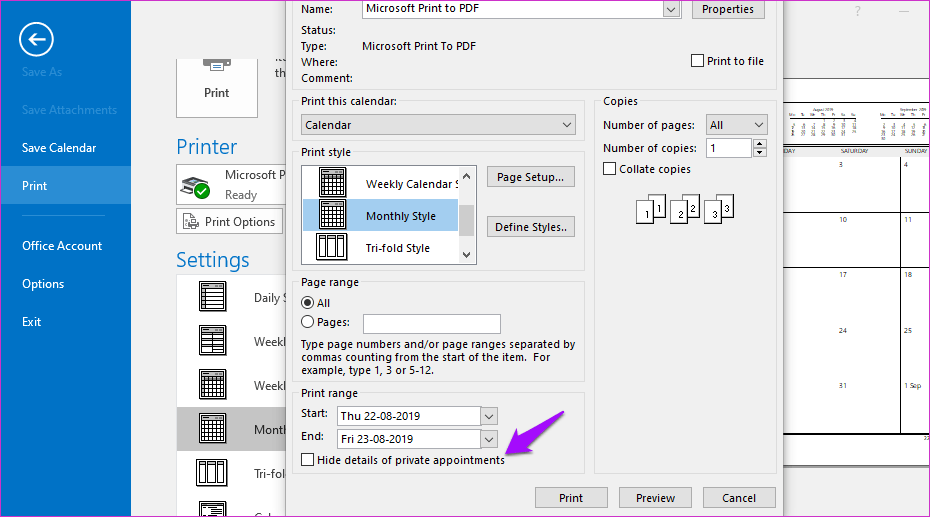Click Save As in backstage menu
930x517 pixels.
coord(42,72)
